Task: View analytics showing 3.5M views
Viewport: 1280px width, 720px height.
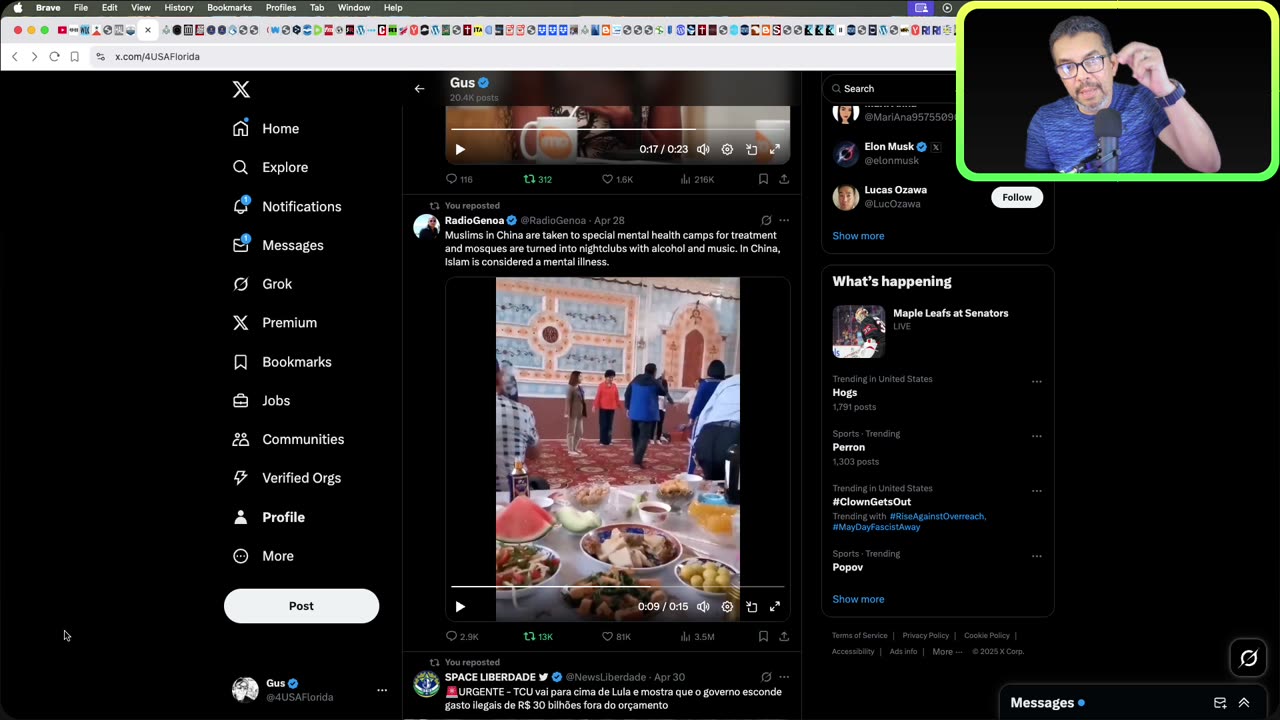Action: [x=697, y=636]
